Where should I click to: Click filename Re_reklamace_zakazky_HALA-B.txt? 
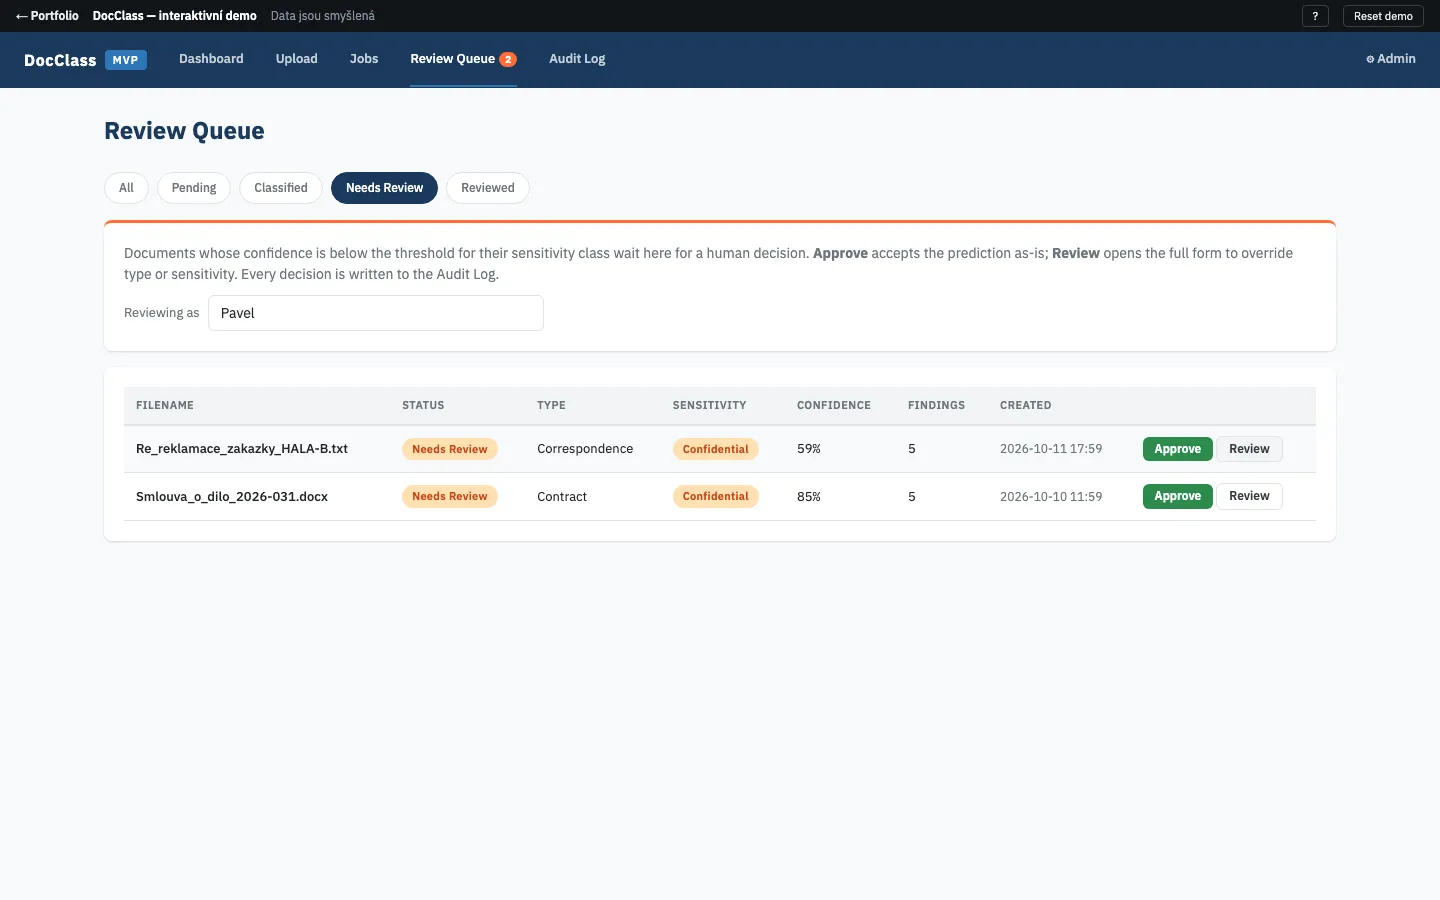242,449
